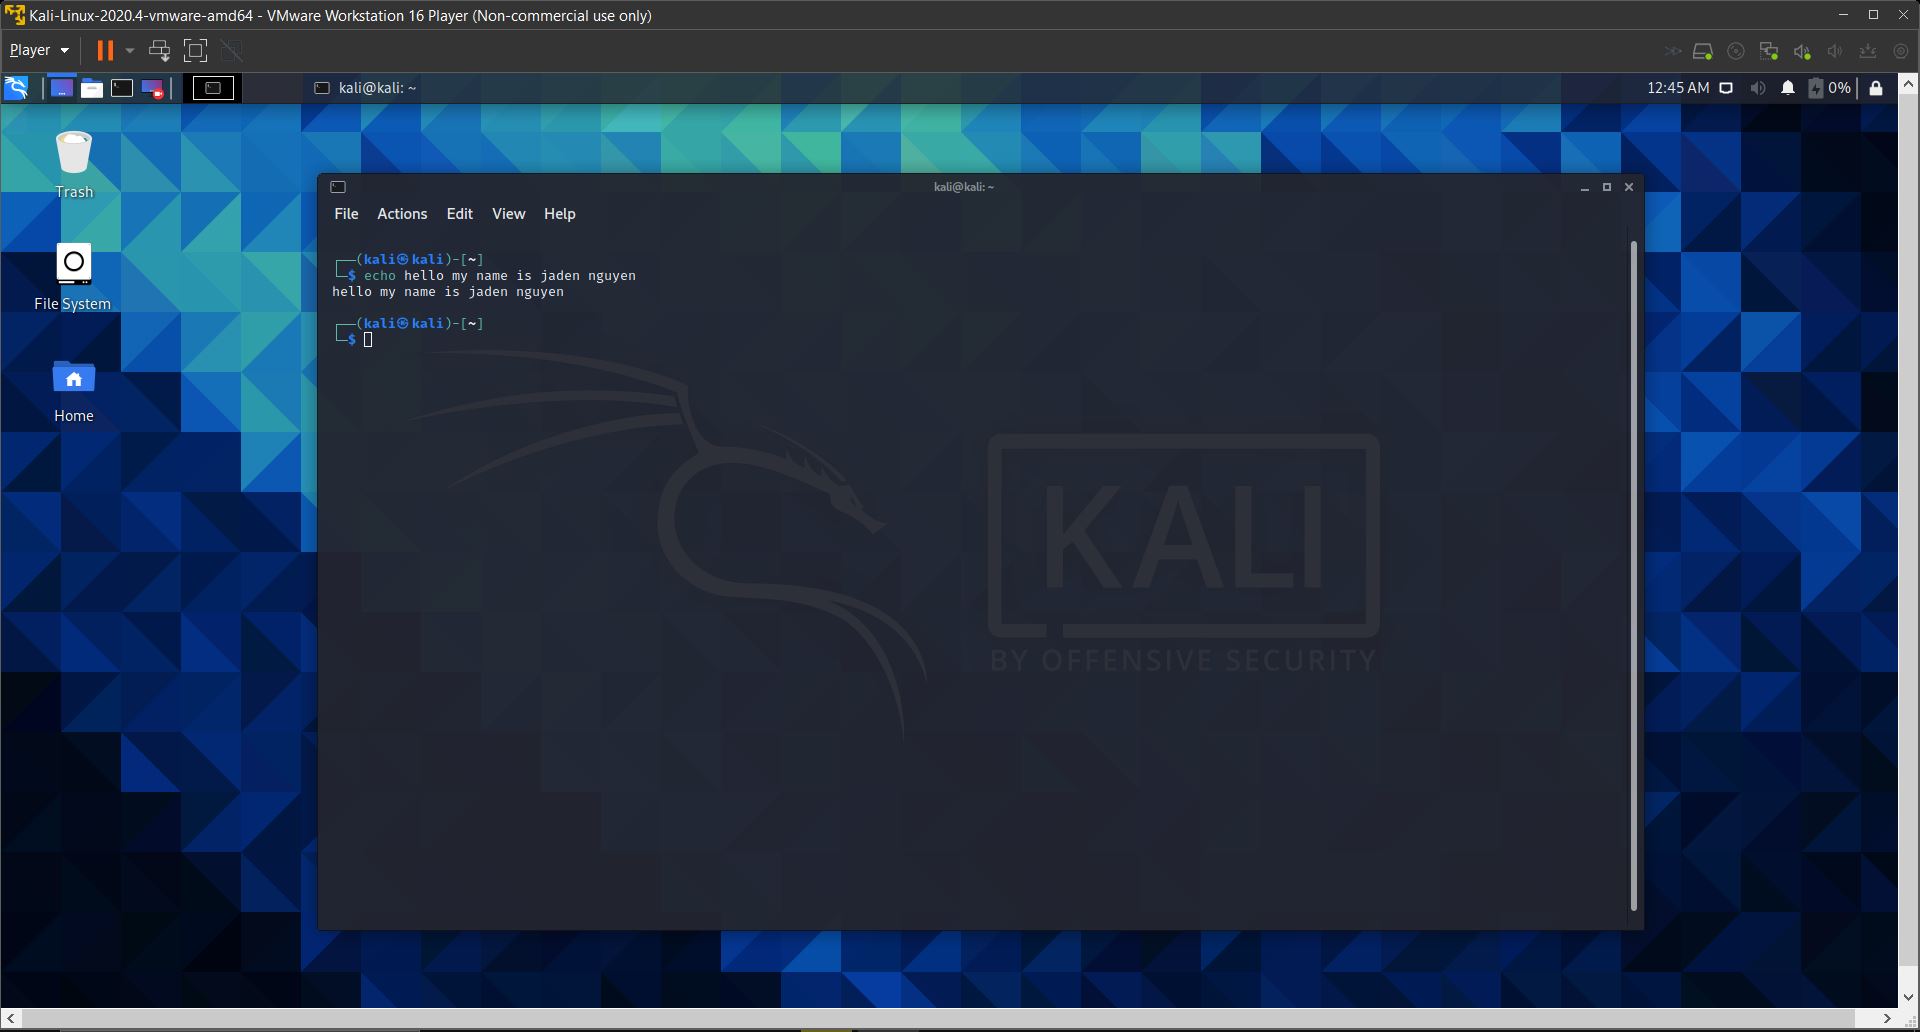Close the kali@kali terminal window
Image resolution: width=1920 pixels, height=1032 pixels.
click(x=1629, y=187)
